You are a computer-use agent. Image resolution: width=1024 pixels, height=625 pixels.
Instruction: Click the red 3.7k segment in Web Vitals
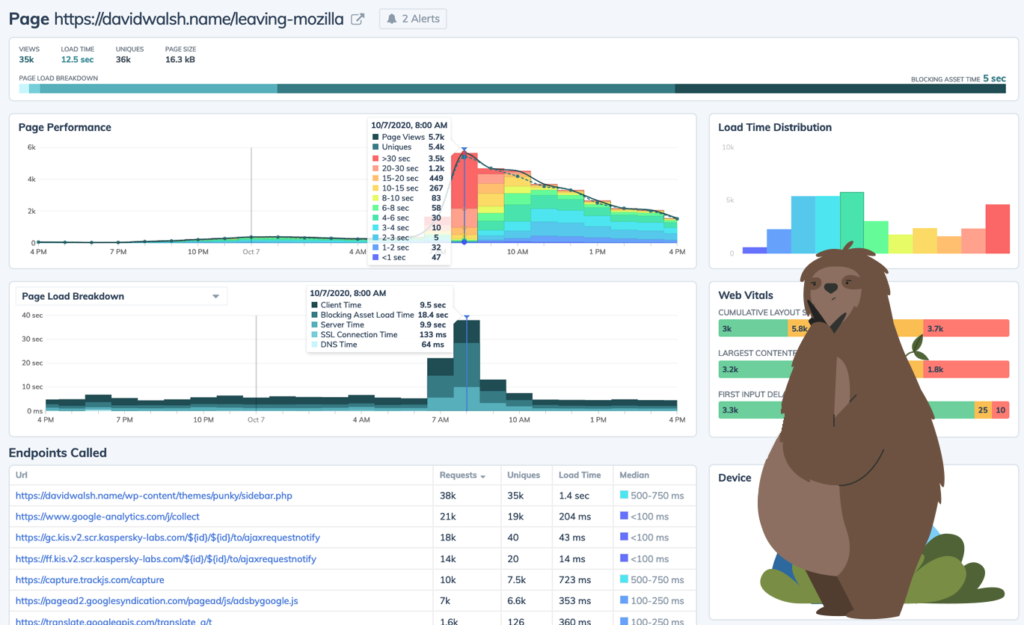click(x=966, y=329)
